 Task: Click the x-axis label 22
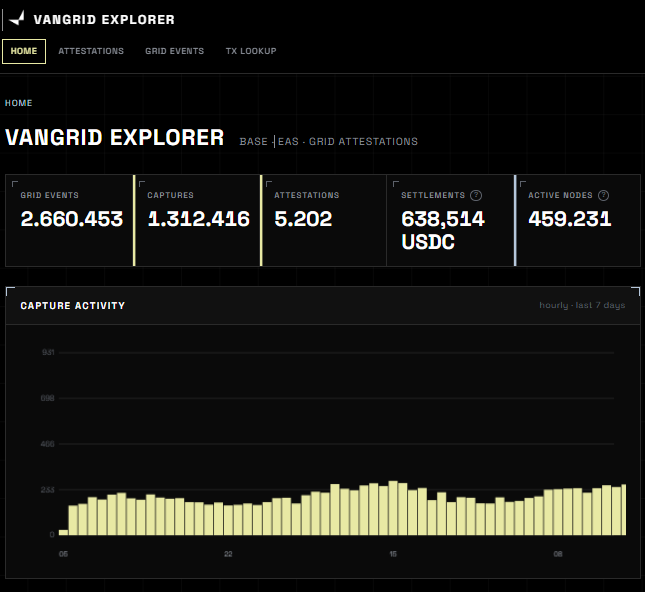point(228,554)
